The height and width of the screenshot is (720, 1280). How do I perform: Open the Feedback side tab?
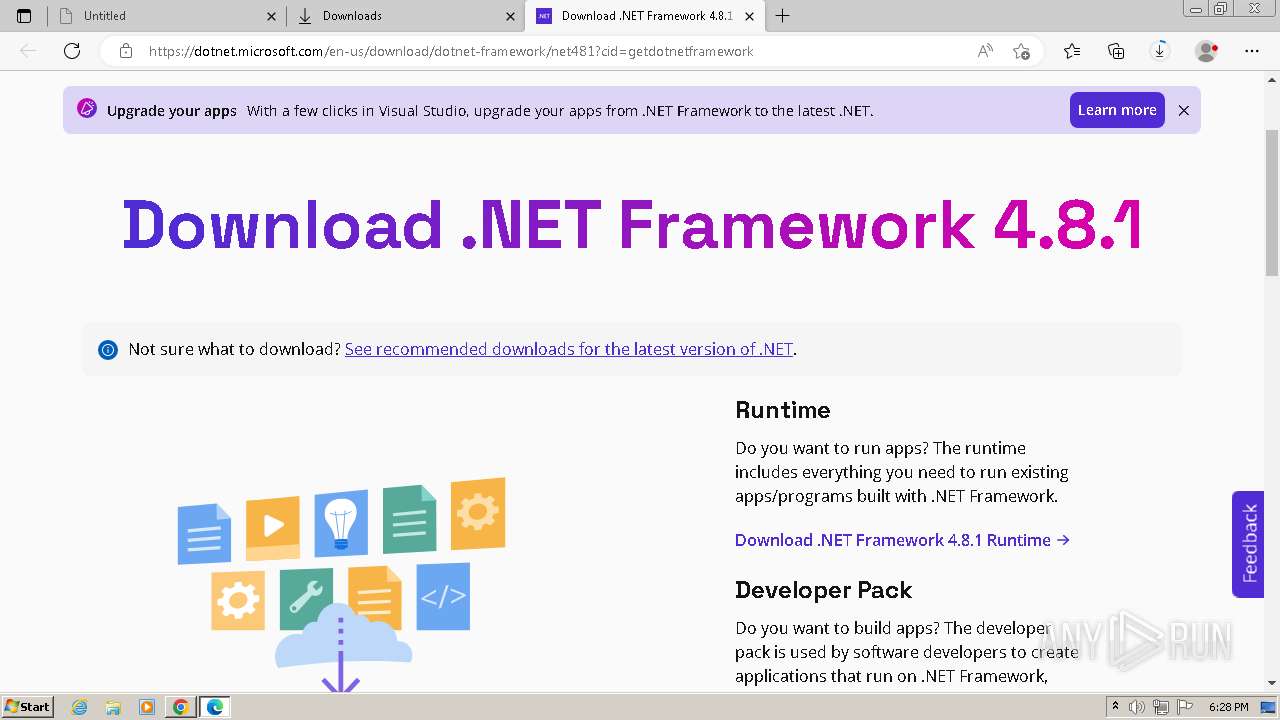click(x=1249, y=544)
